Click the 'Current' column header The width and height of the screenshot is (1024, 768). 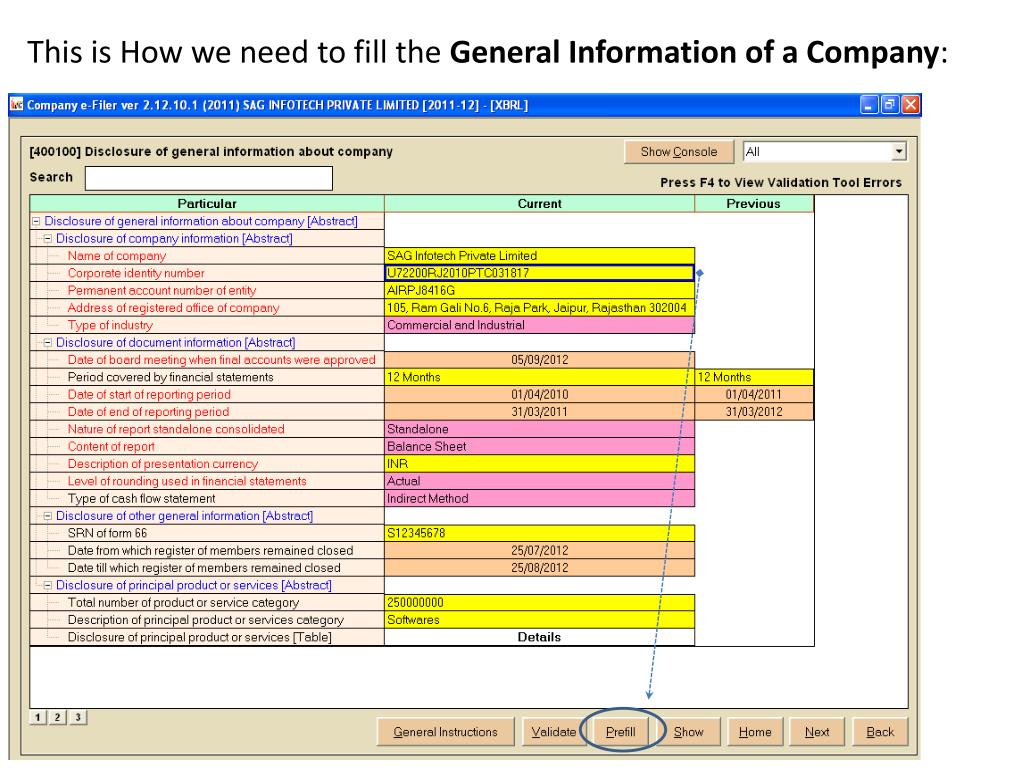click(539, 204)
